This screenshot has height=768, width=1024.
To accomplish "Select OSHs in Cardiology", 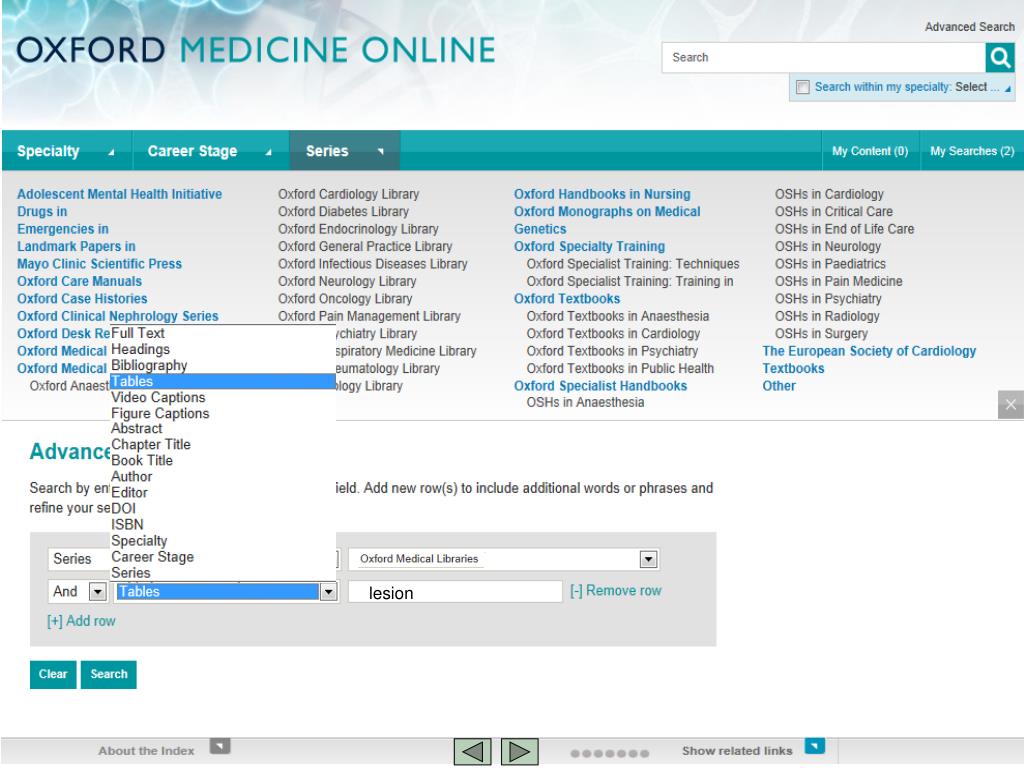I will point(829,194).
